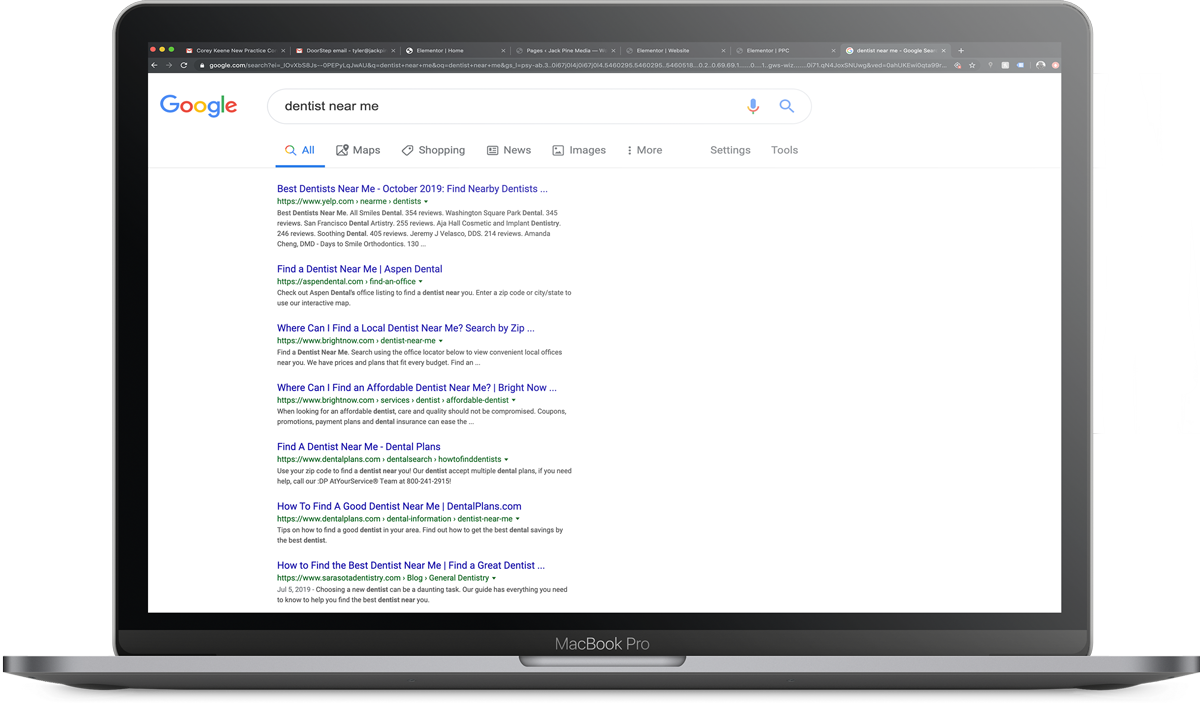Select the All search results tab
Viewport: 1200px width, 703px height.
(299, 150)
